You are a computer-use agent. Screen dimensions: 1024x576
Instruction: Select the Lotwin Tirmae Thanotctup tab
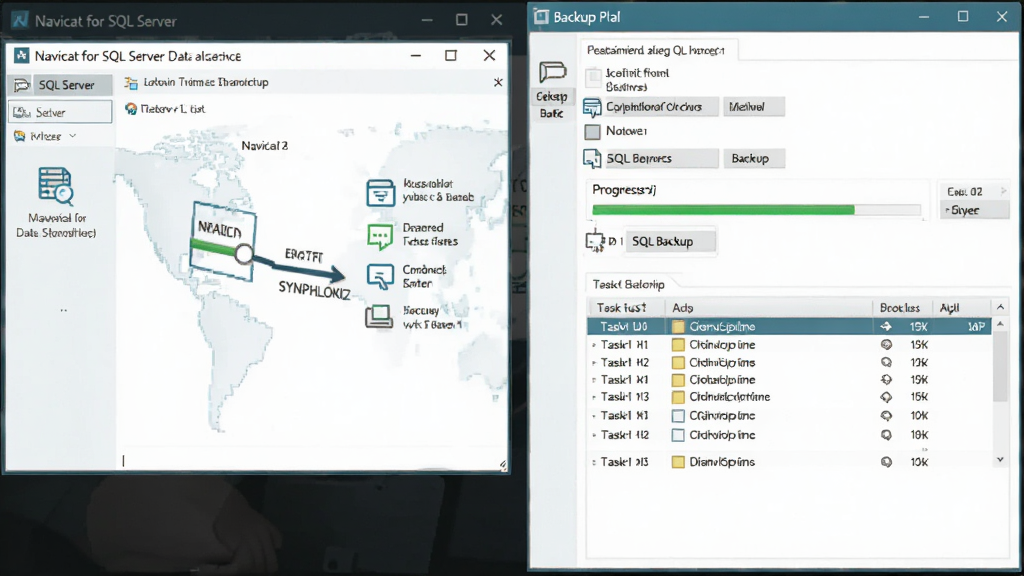[x=206, y=82]
